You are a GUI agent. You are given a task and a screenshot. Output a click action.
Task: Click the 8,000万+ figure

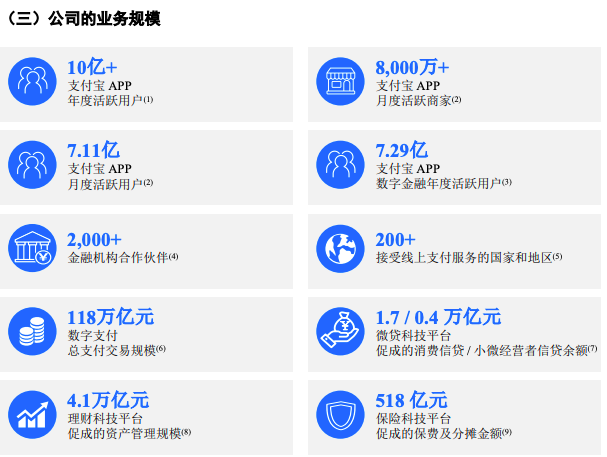pyautogui.click(x=412, y=67)
